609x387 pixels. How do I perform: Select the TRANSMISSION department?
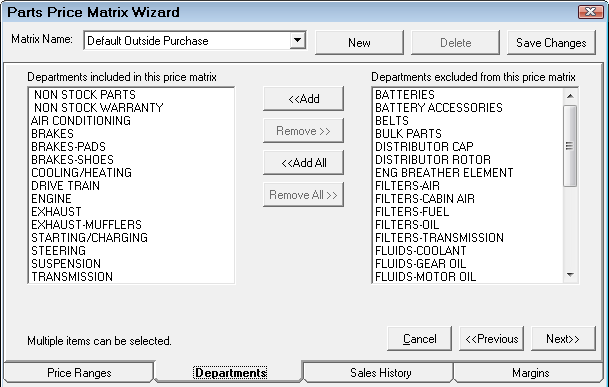(131, 277)
